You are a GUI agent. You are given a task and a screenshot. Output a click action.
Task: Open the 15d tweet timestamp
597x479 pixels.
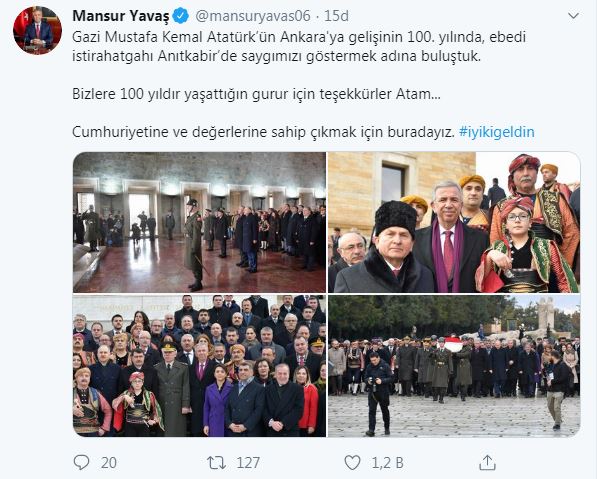[336, 16]
